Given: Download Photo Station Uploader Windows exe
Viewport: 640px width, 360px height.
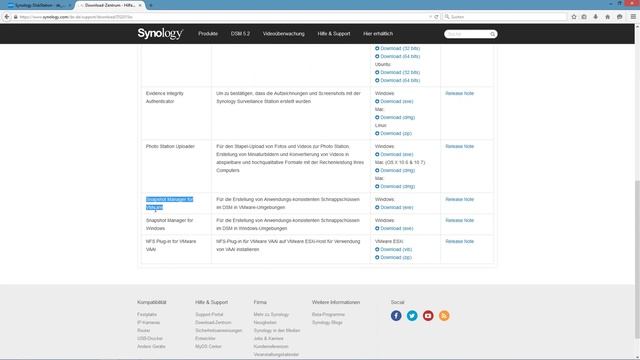Looking at the screenshot, I should coord(394,154).
